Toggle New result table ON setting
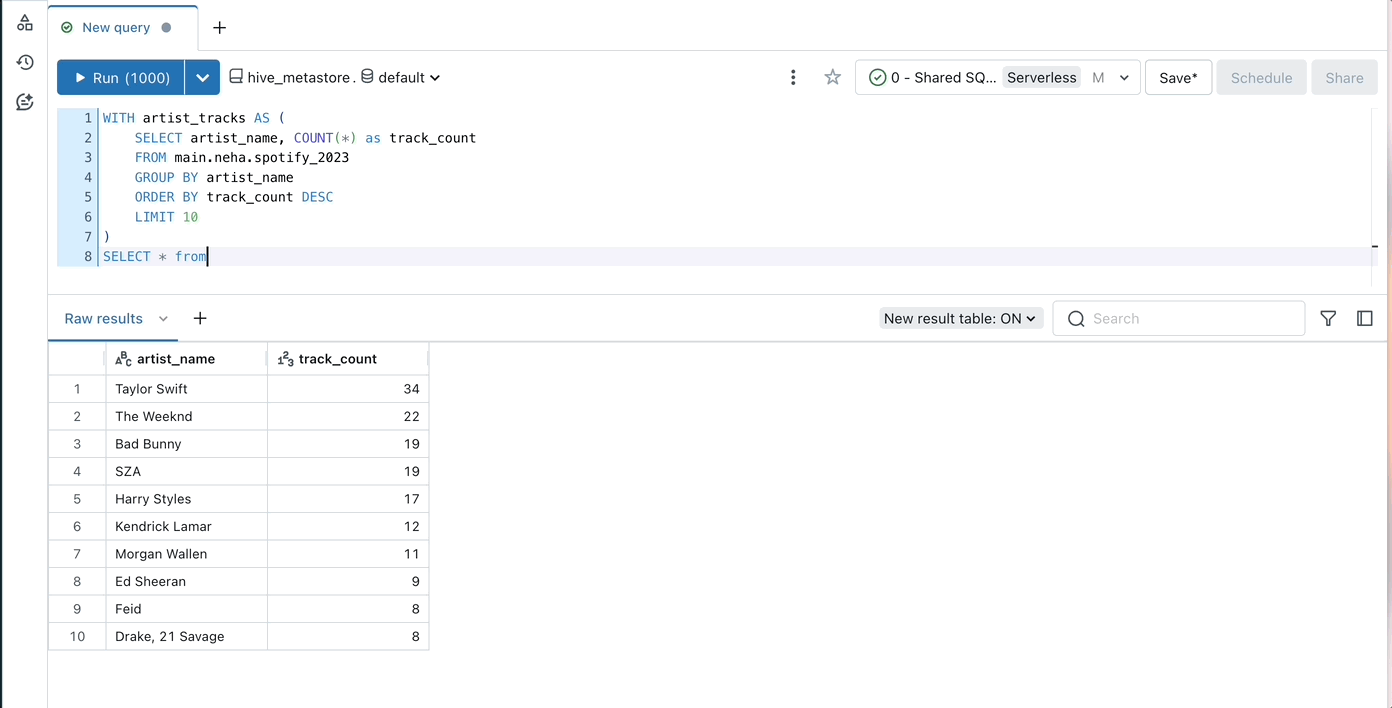The image size is (1392, 708). tap(960, 318)
